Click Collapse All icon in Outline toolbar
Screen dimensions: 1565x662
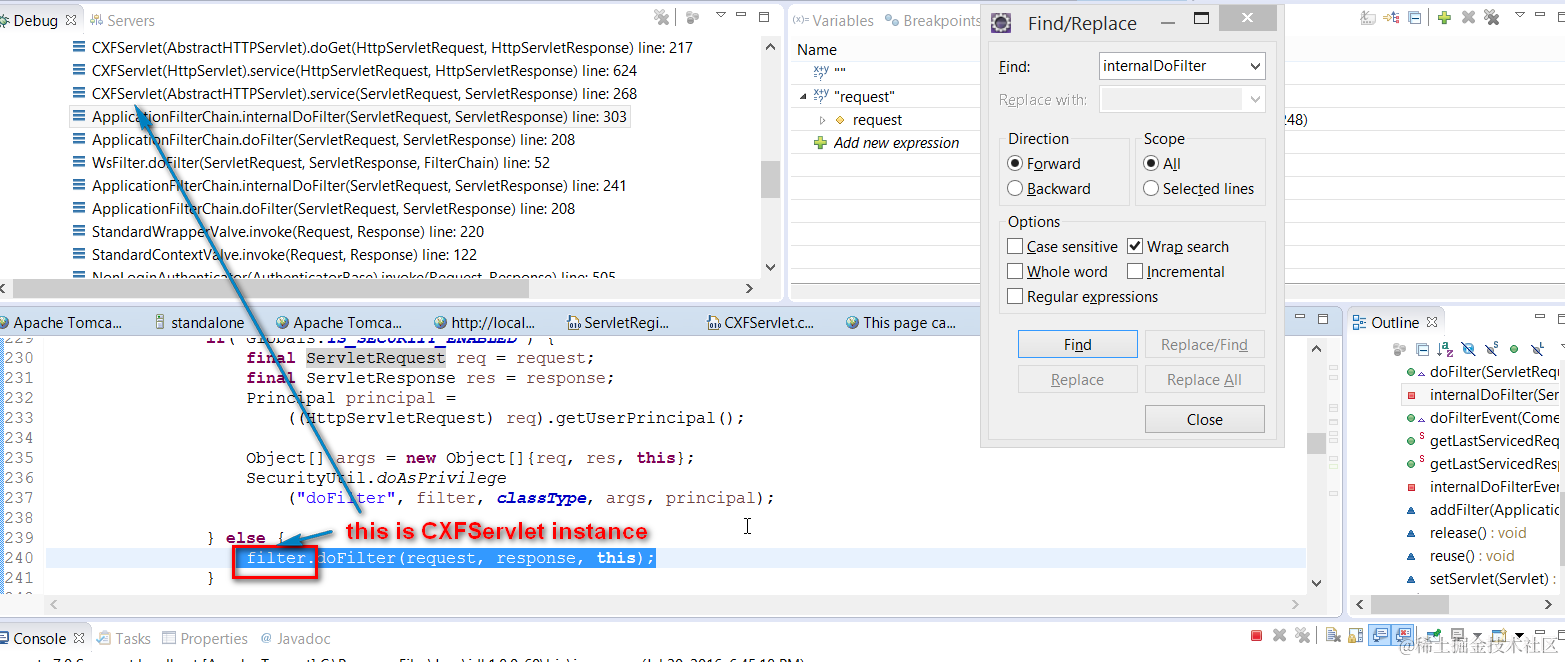click(1422, 349)
